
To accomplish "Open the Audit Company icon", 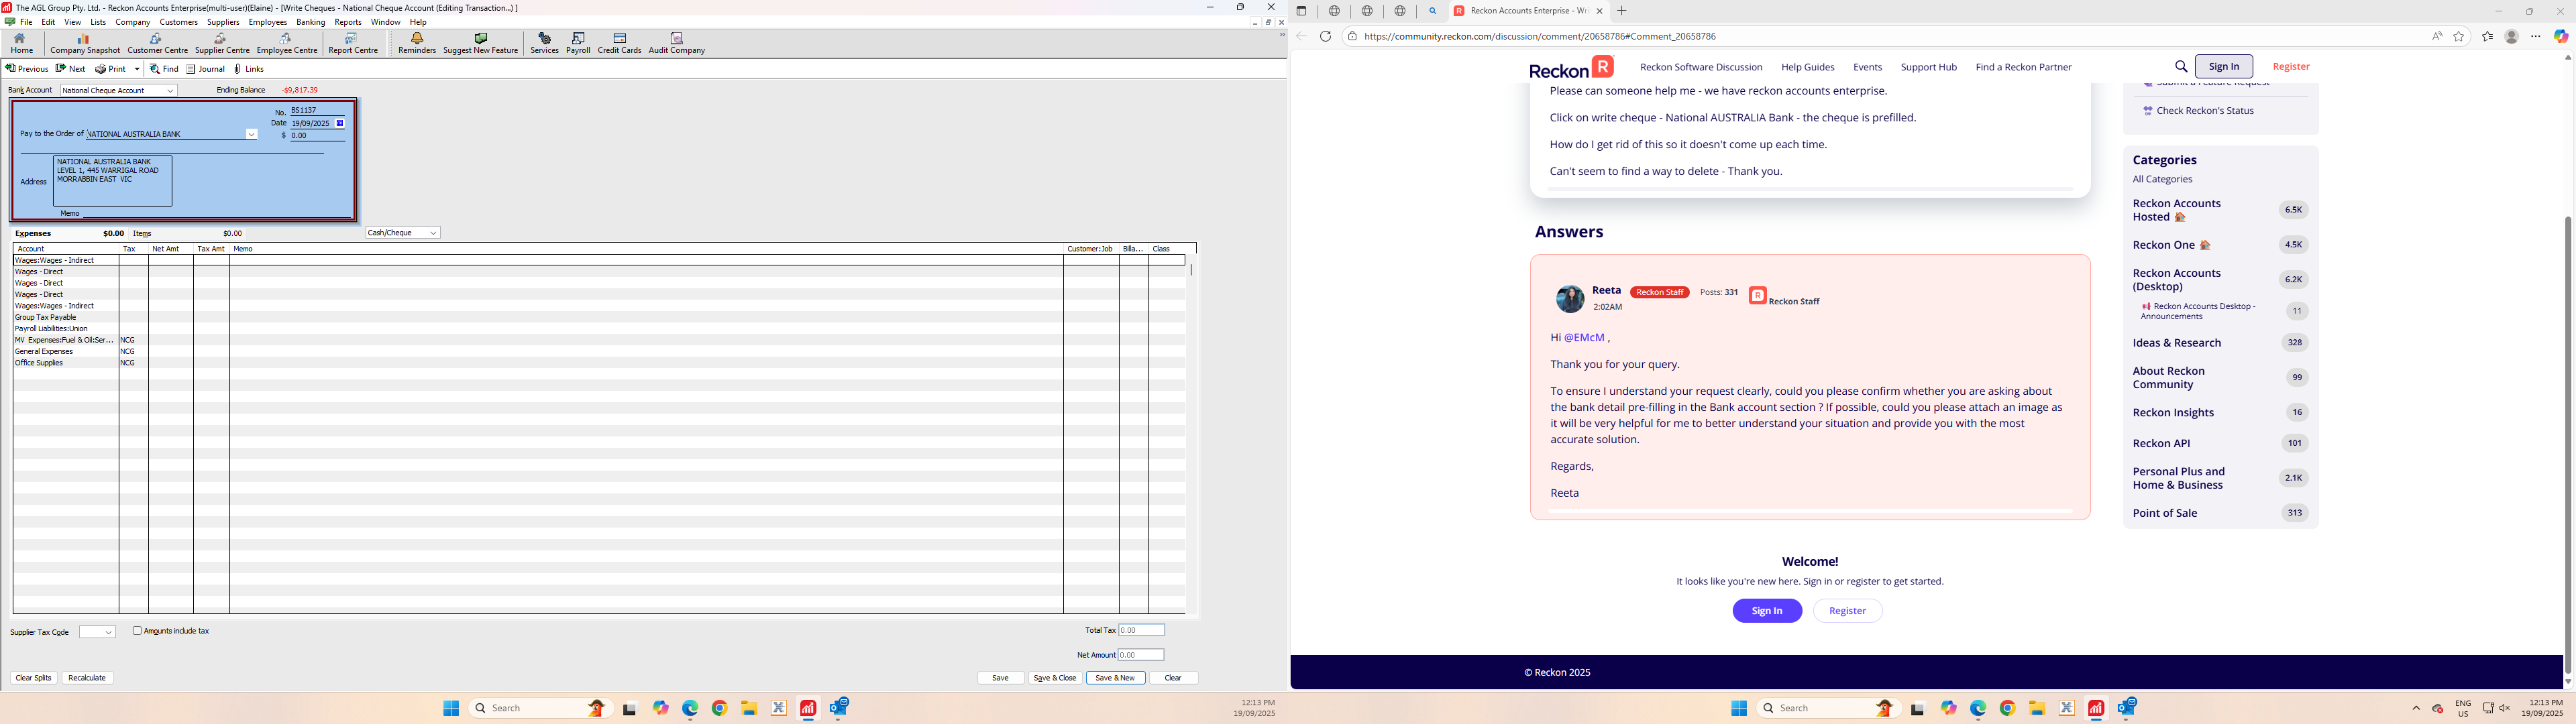I will [x=677, y=44].
